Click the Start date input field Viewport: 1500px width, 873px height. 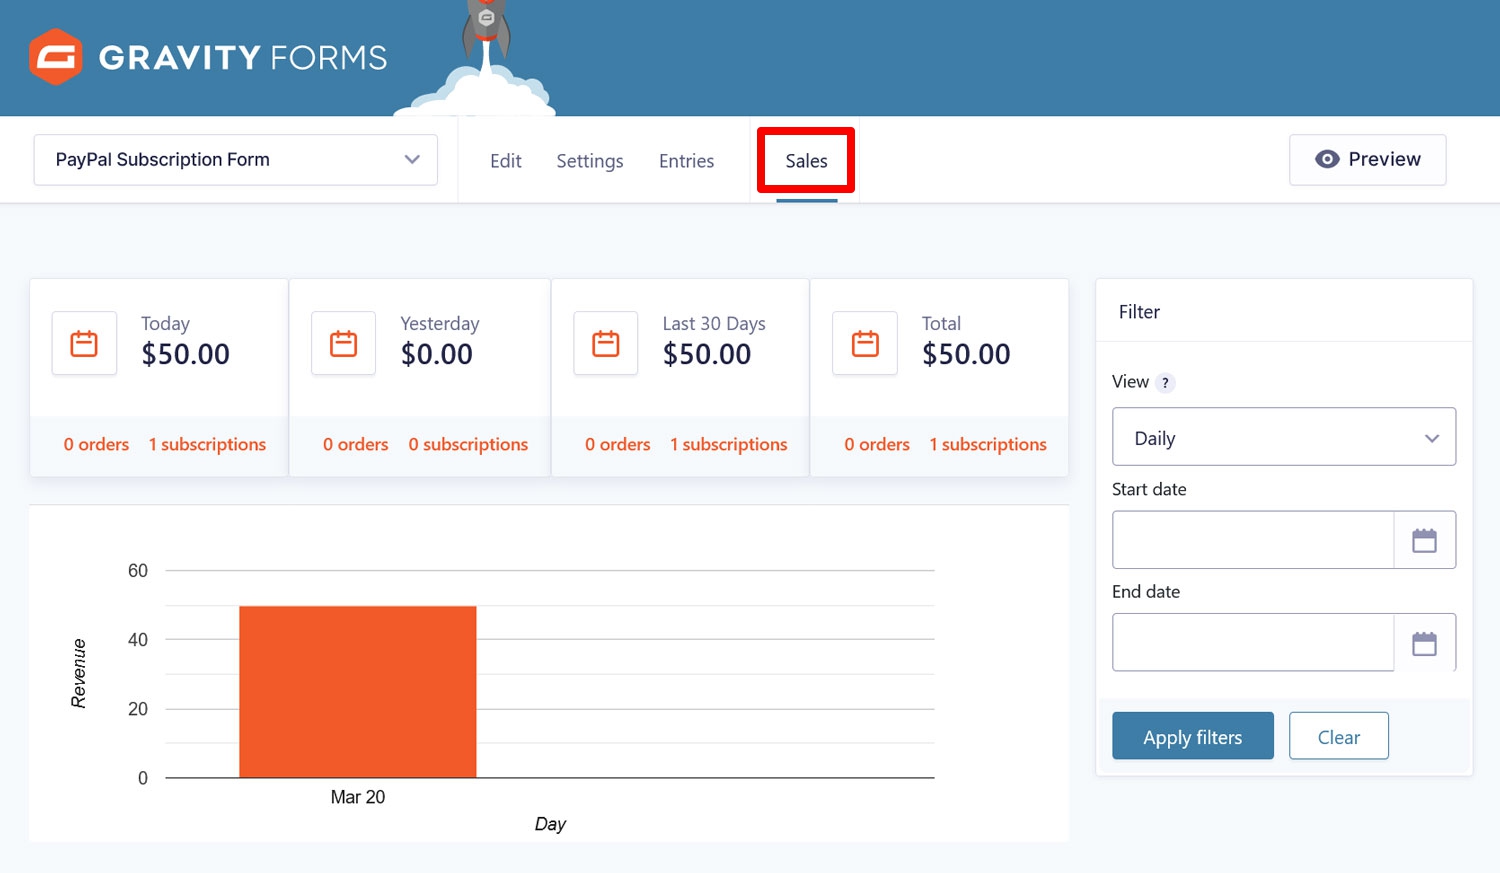[1253, 540]
